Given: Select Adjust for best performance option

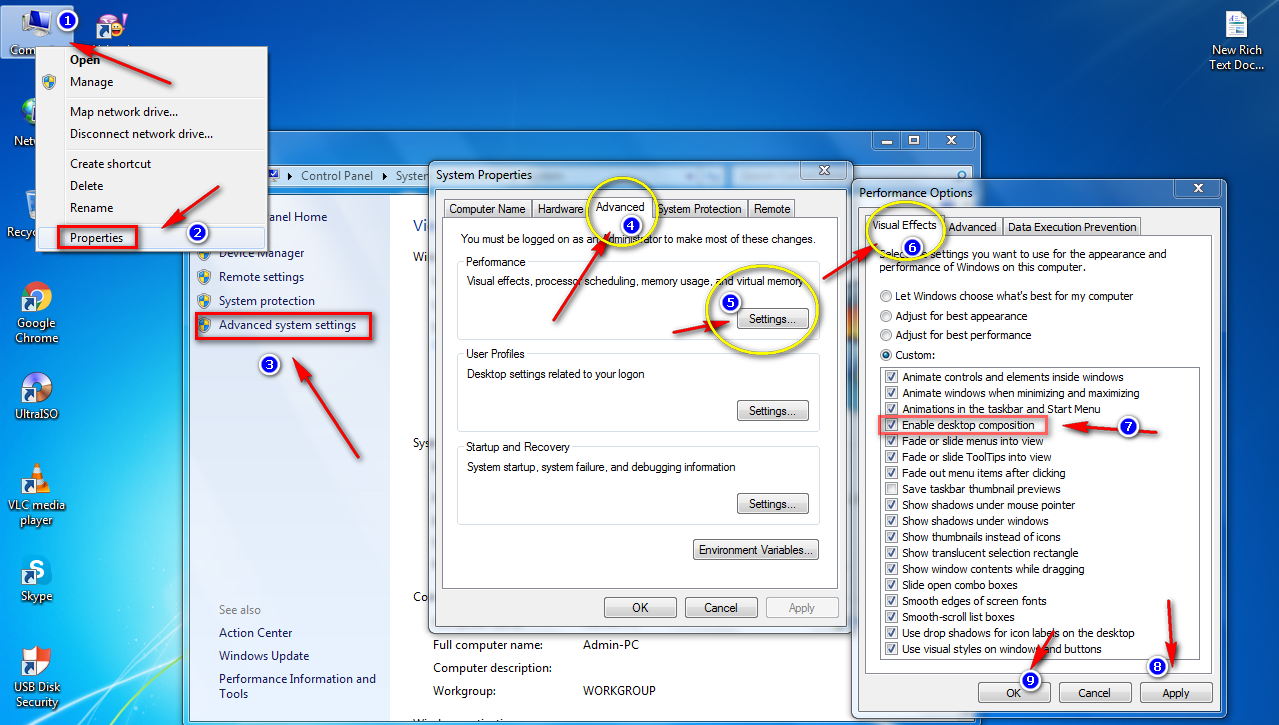Looking at the screenshot, I should point(886,335).
